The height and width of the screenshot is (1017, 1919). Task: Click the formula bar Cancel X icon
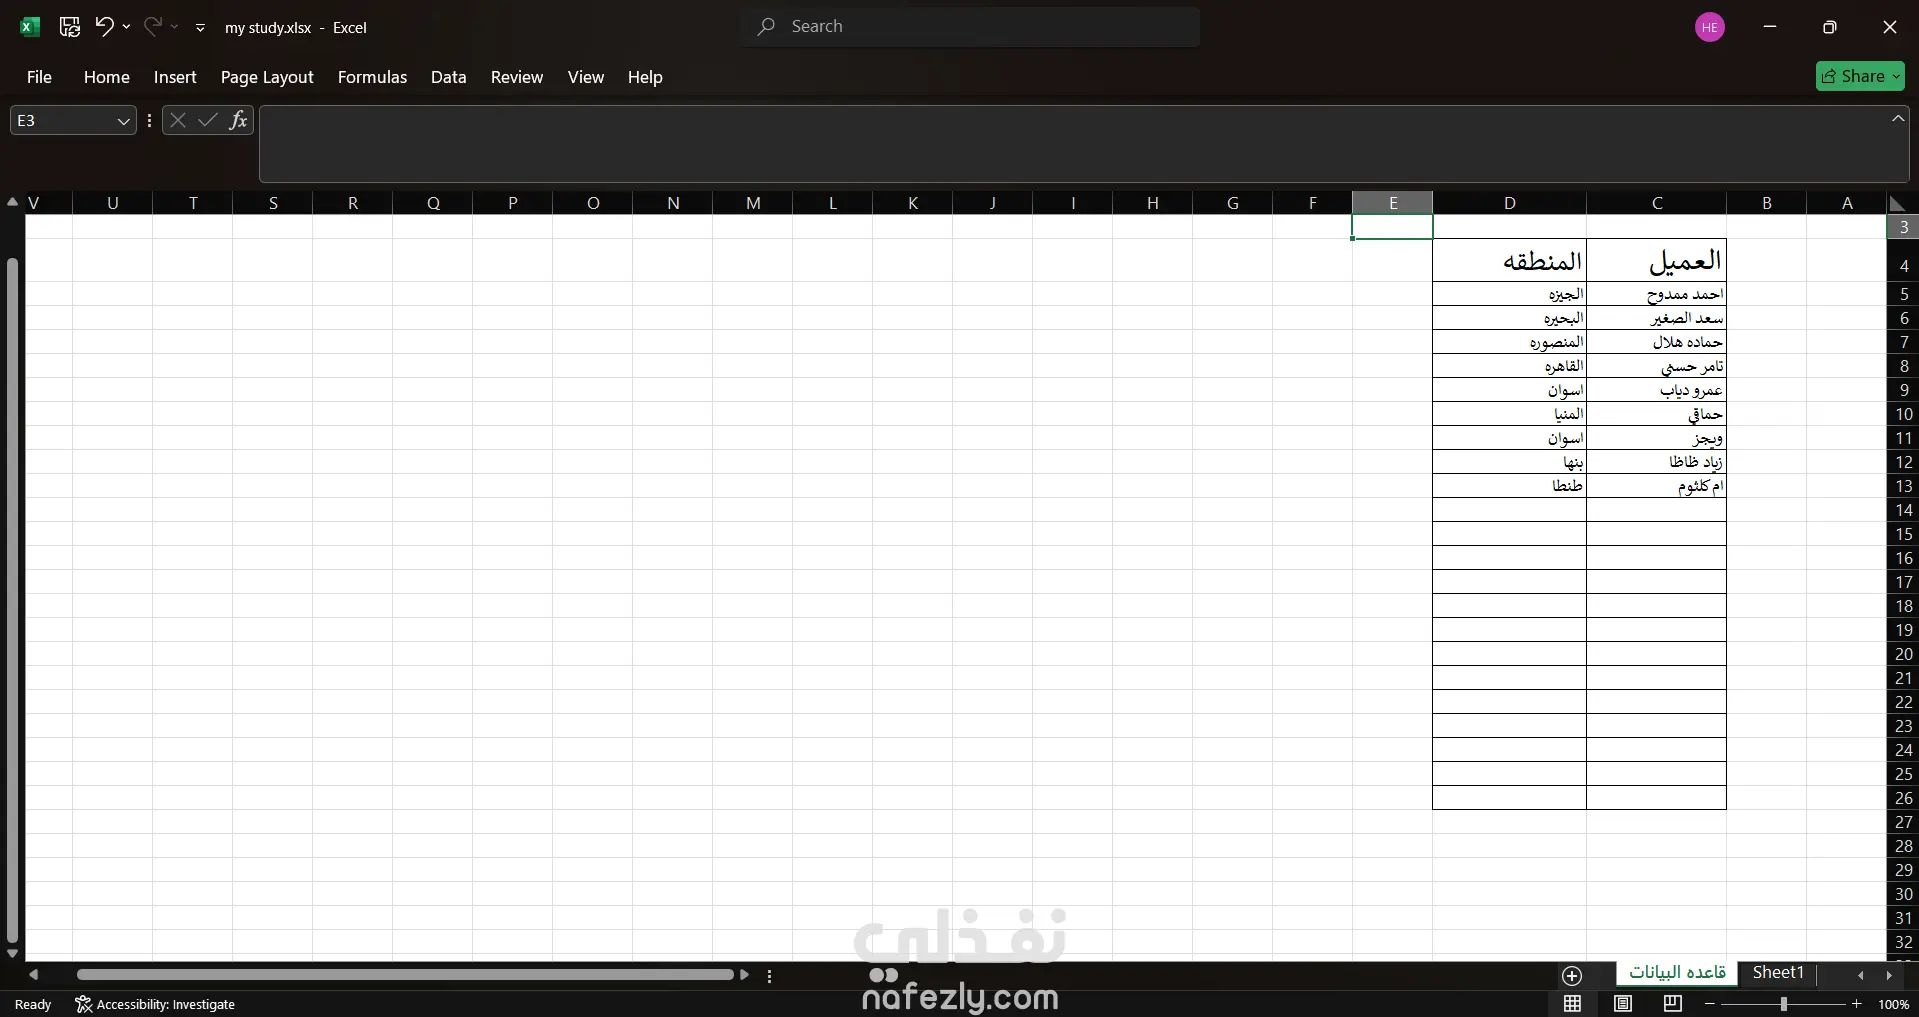click(x=178, y=121)
